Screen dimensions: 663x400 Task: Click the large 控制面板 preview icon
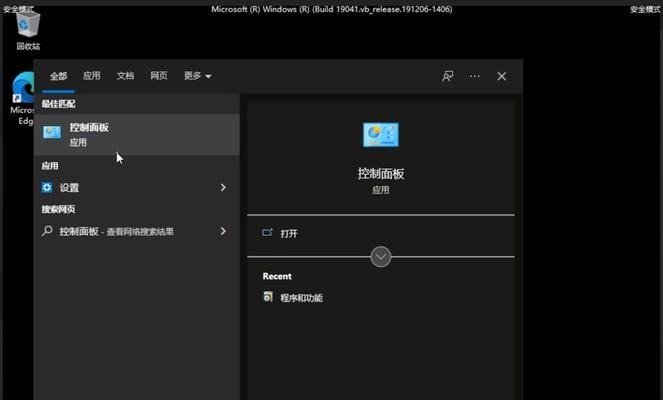381,135
